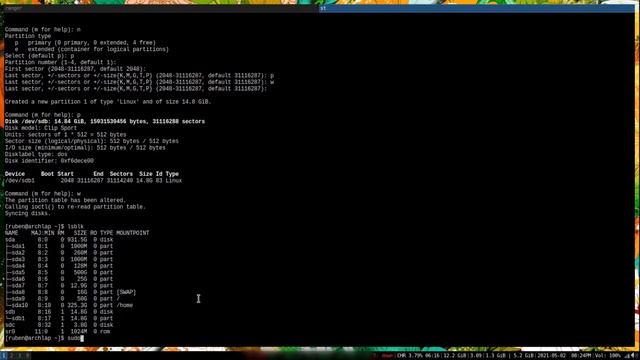Click 'The partition table has been altered.' line
640x360 pixels.
(x=65, y=200)
